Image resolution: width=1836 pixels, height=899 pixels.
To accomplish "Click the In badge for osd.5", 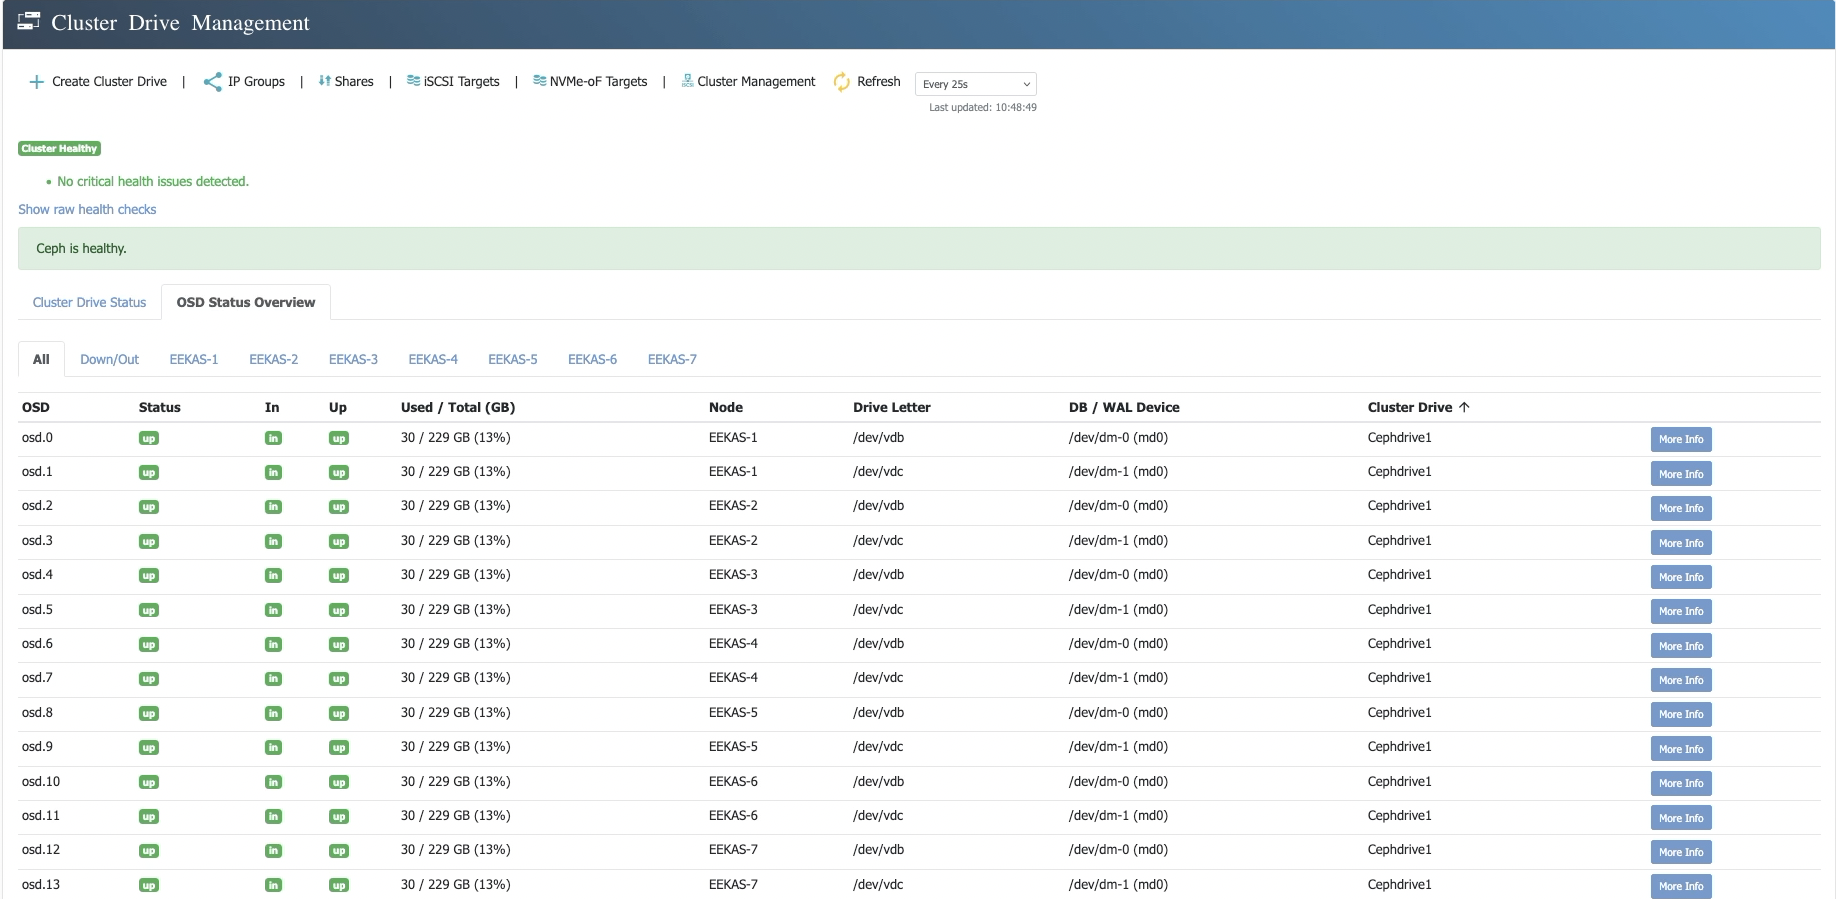I will [x=273, y=610].
